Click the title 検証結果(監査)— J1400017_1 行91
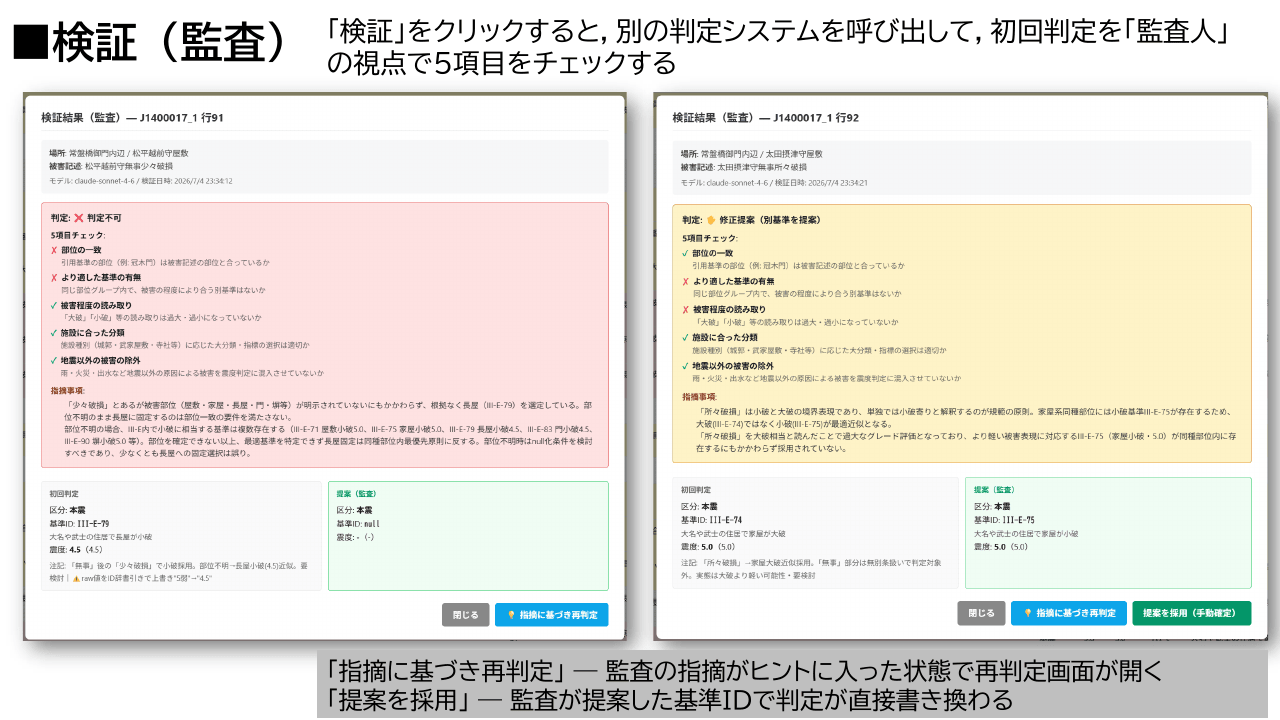This screenshot has width=1280, height=720. coord(132,118)
